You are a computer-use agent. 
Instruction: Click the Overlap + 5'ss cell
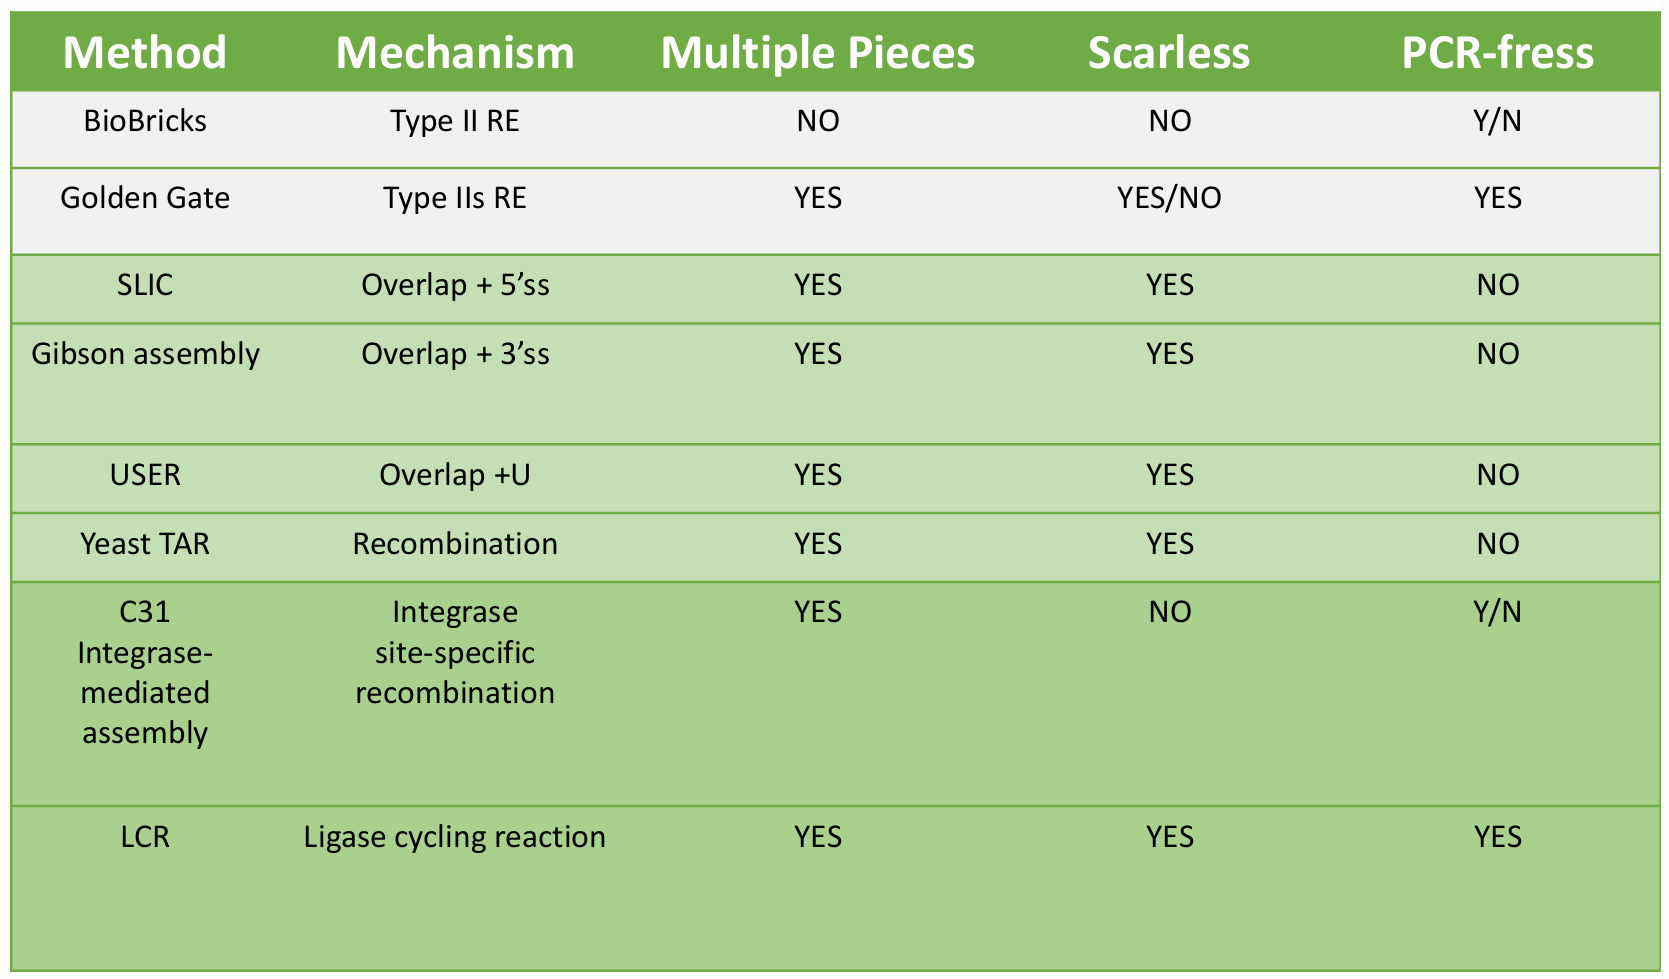[x=455, y=285]
